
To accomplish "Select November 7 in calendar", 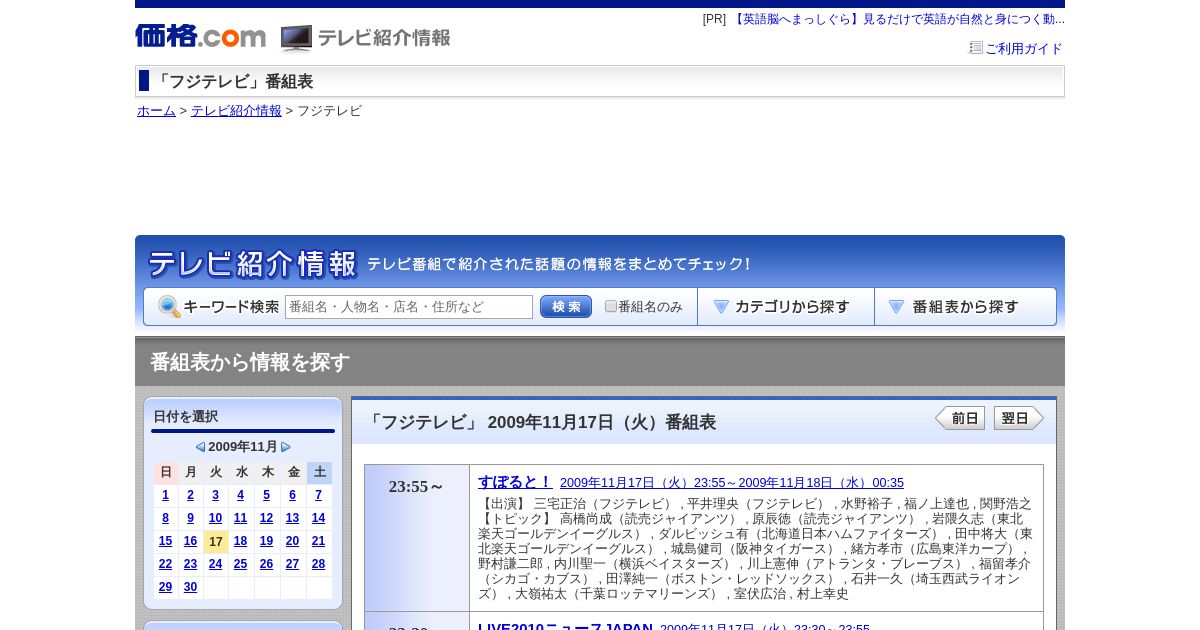I will click(x=318, y=495).
